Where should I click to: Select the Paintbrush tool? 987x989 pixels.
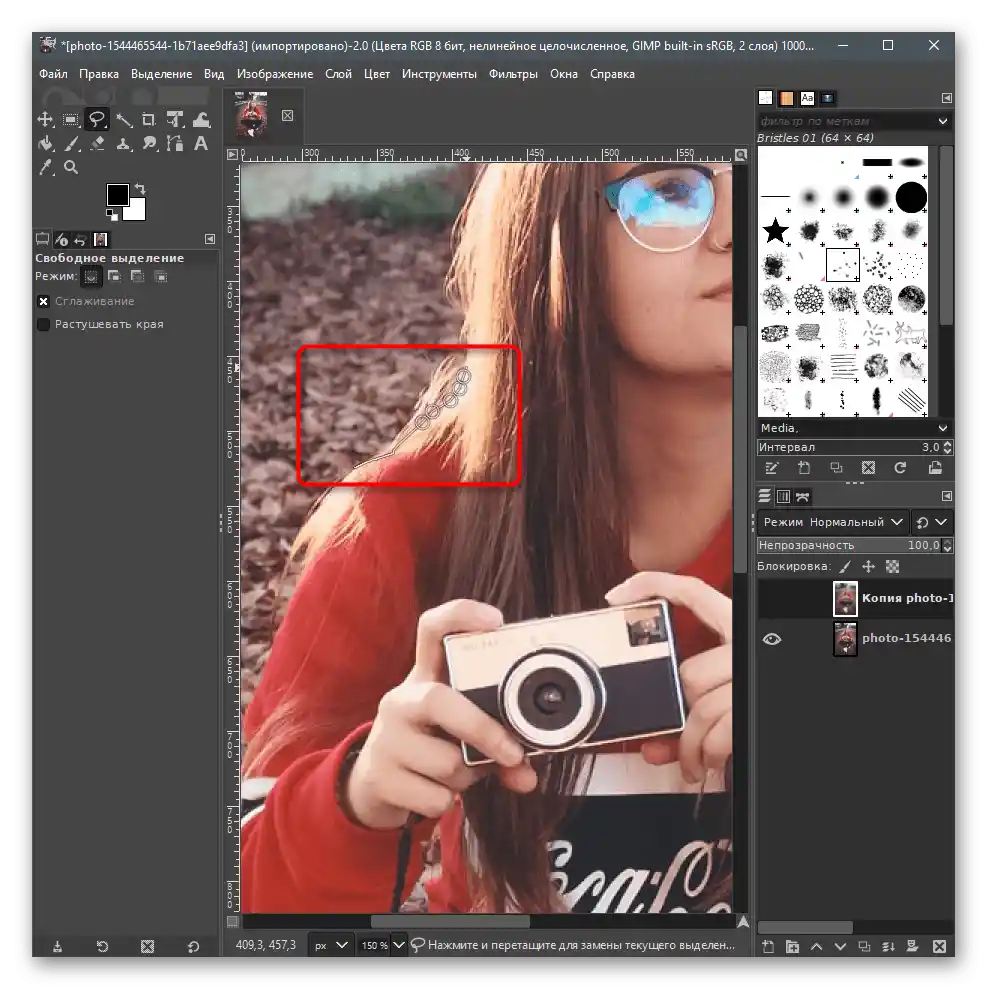71,144
